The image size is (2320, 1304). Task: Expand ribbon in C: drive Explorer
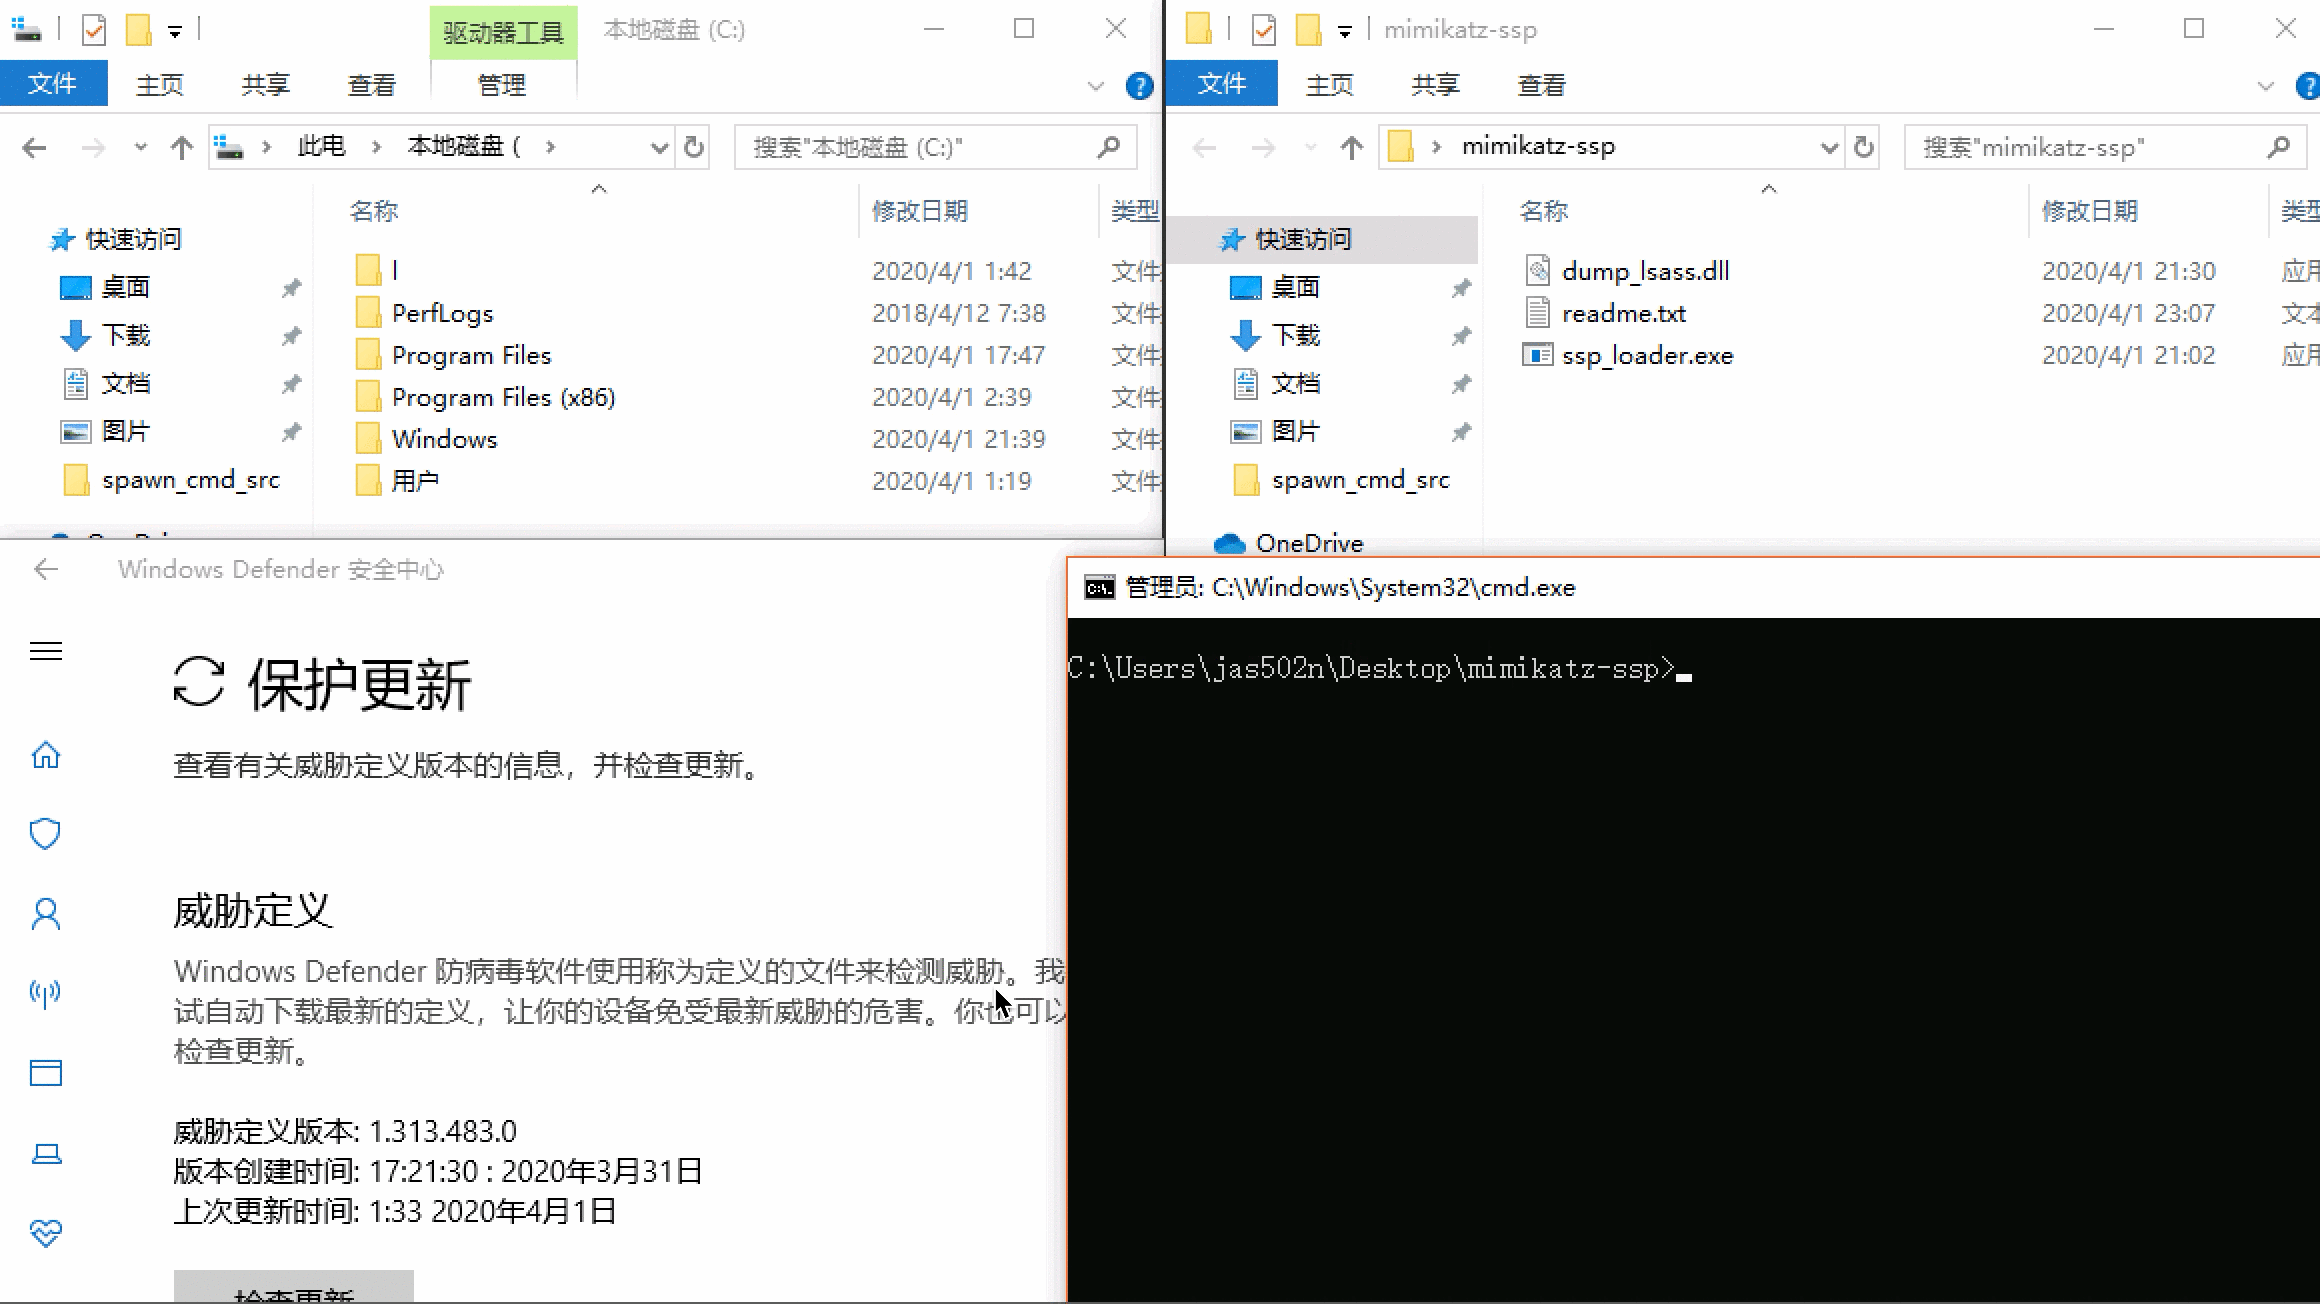click(x=1096, y=86)
